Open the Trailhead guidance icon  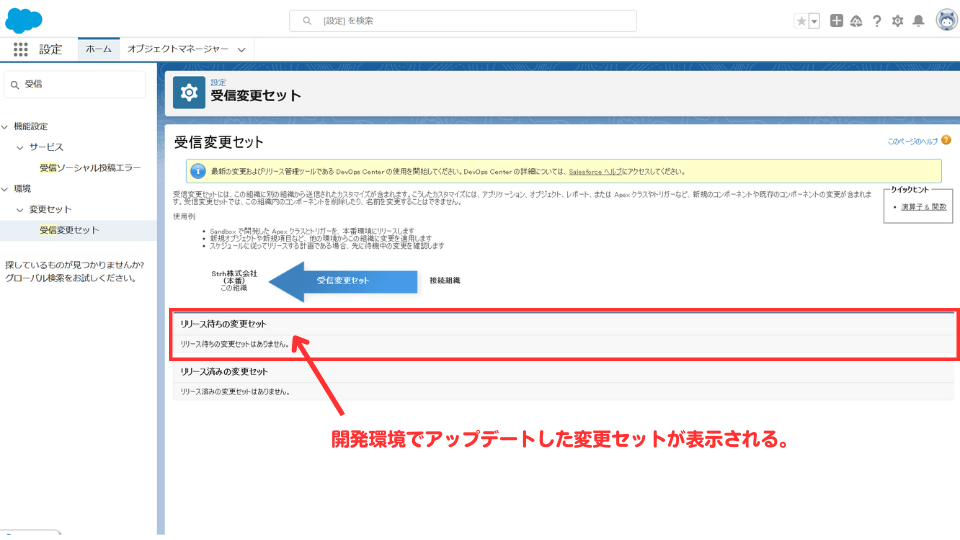click(857, 21)
